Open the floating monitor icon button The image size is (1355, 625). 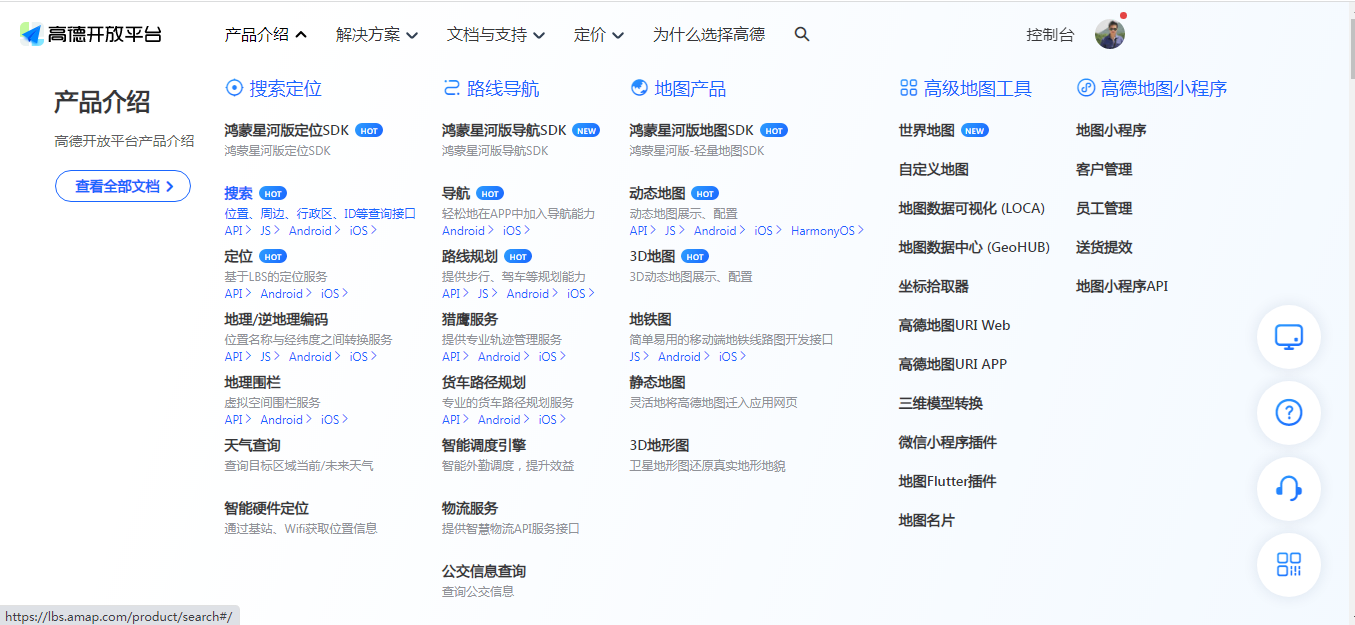pos(1289,337)
